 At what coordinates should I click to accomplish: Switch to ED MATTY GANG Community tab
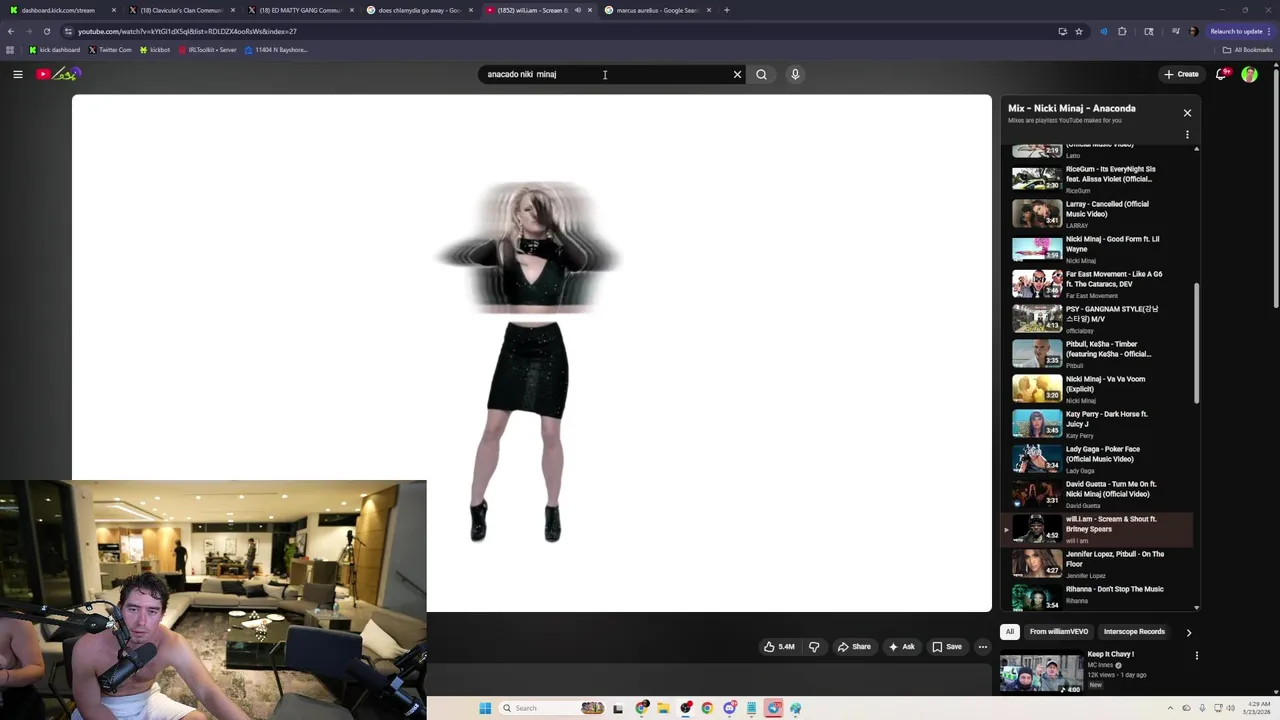[300, 10]
